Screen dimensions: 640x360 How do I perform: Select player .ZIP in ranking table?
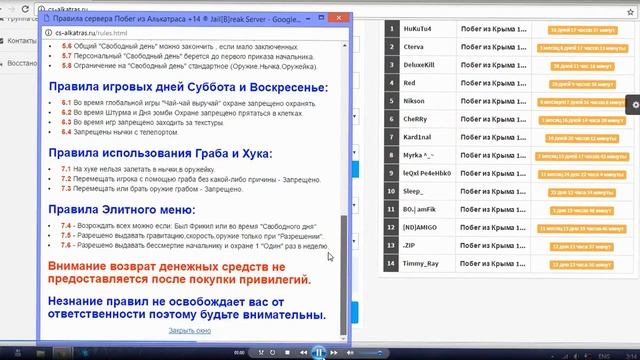click(409, 245)
